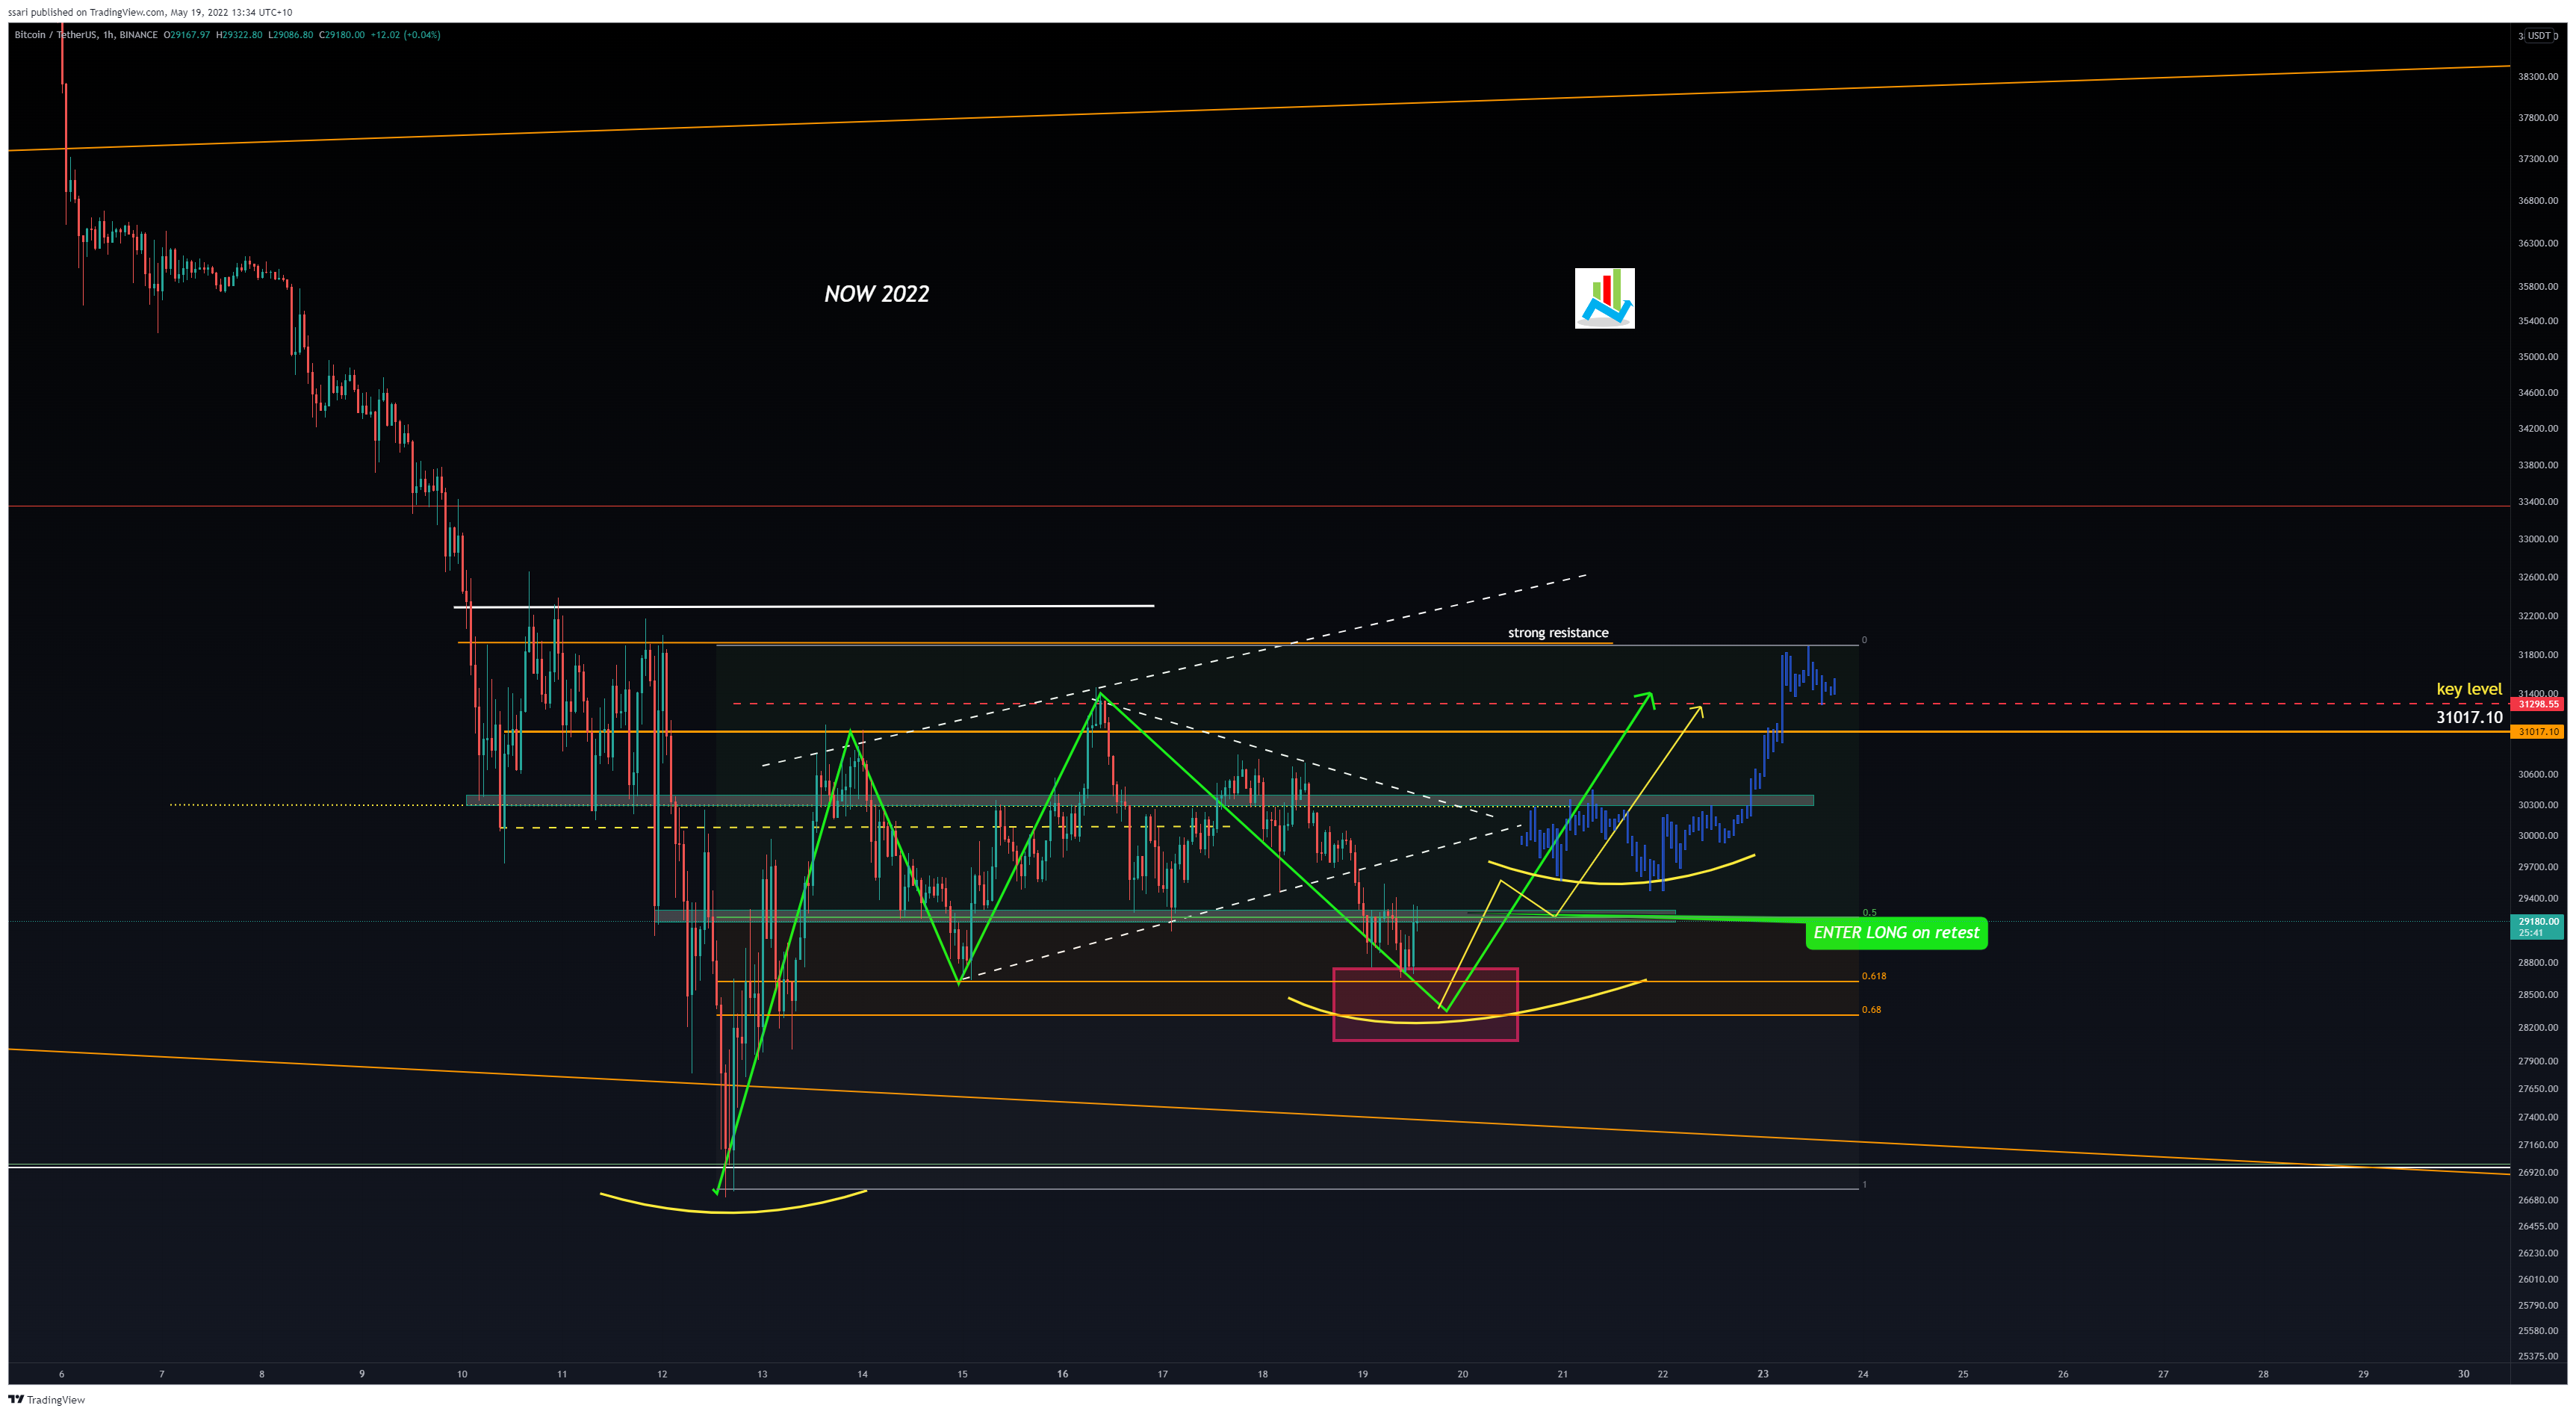Image resolution: width=2576 pixels, height=1414 pixels.
Task: Click the green 'ENTER LONG on retest' label
Action: pos(1896,933)
